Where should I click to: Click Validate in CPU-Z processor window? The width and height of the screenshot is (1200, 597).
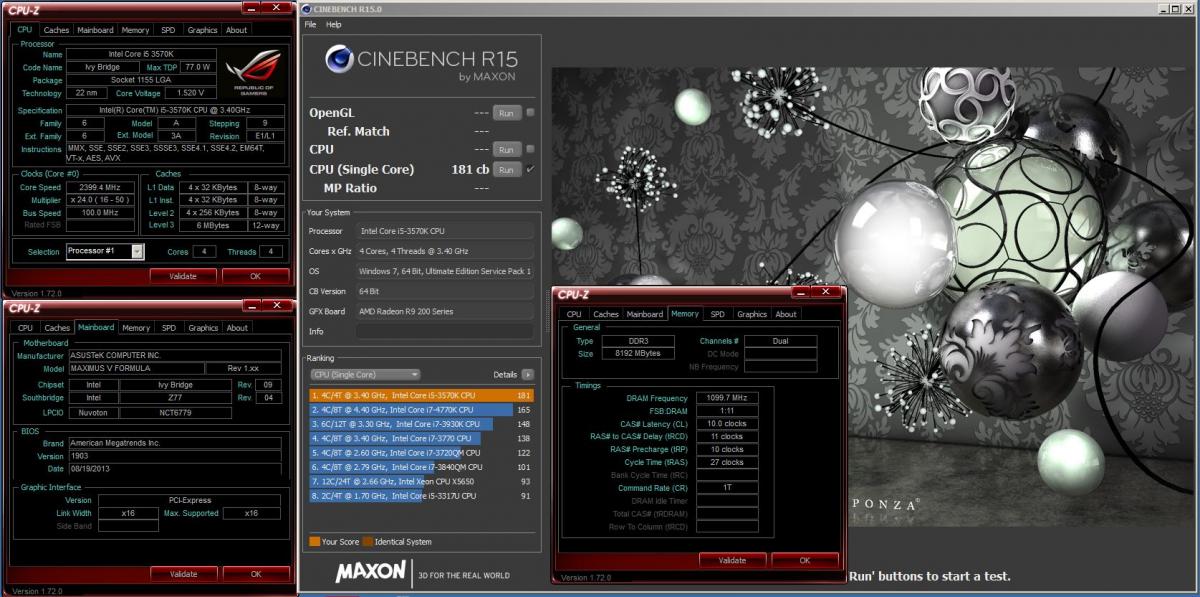click(x=183, y=276)
